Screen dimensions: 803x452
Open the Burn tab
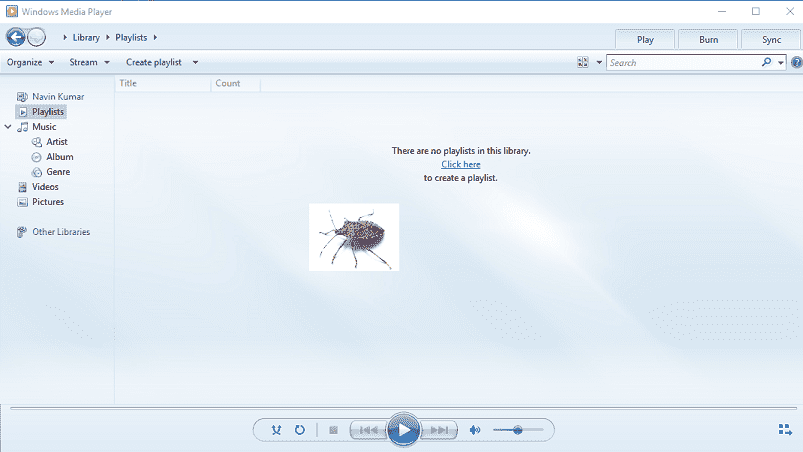click(708, 39)
